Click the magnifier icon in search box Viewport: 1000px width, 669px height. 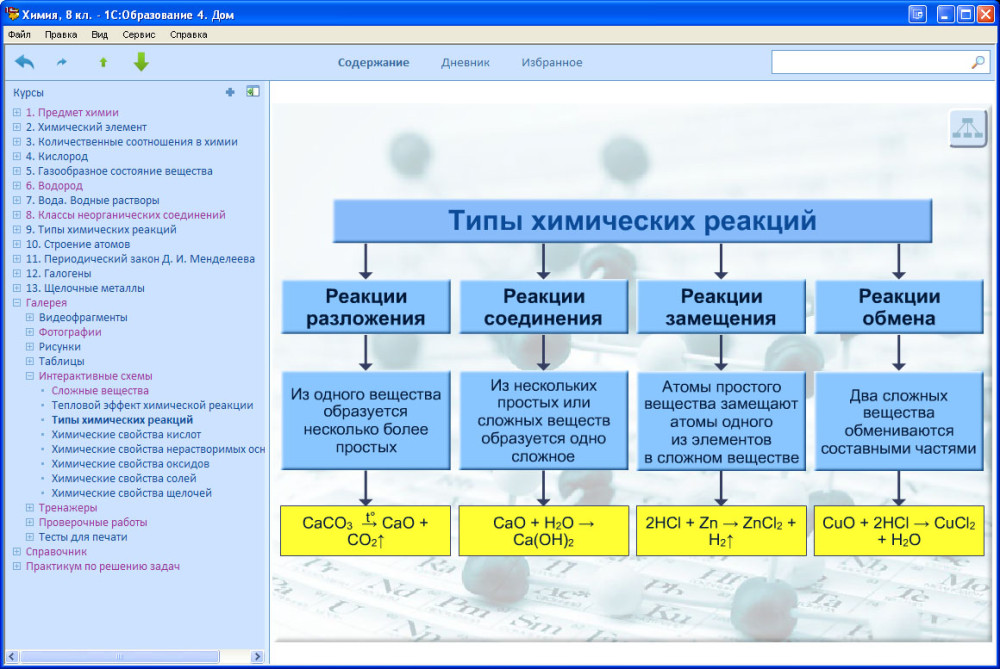pyautogui.click(x=977, y=62)
